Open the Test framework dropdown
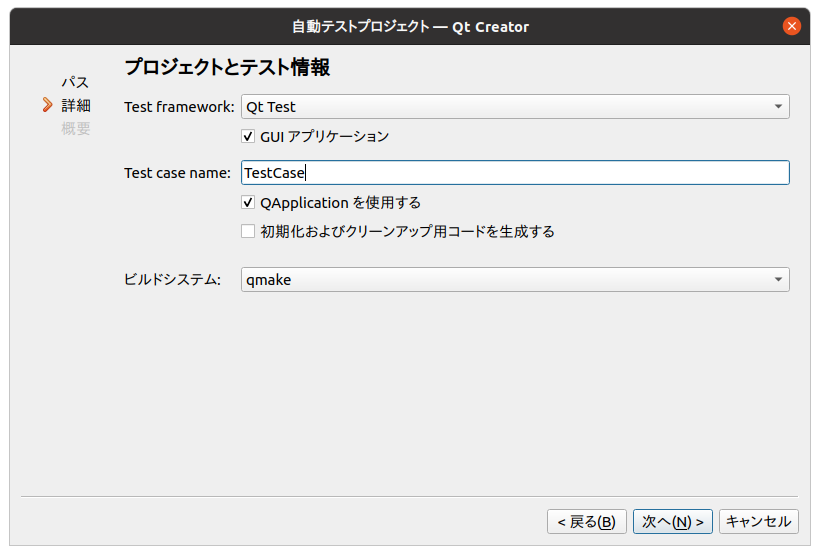This screenshot has width=820, height=555. [x=515, y=107]
